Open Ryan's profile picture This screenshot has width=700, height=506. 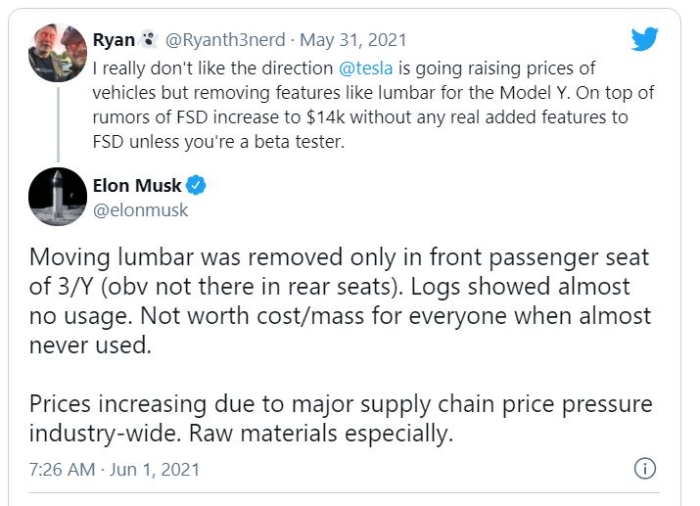(x=57, y=53)
